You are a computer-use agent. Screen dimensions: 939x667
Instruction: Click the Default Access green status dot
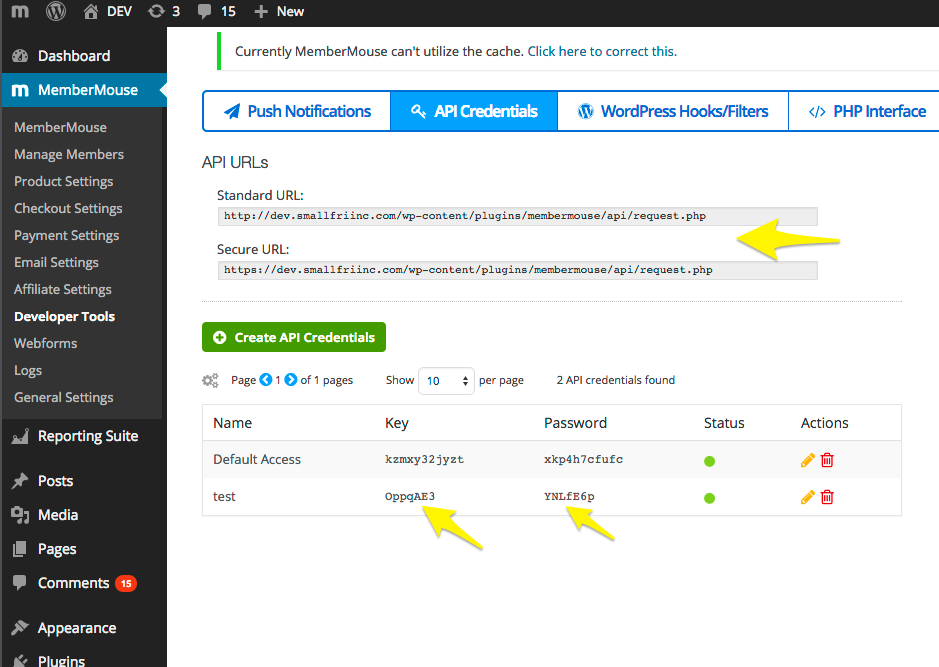point(710,461)
